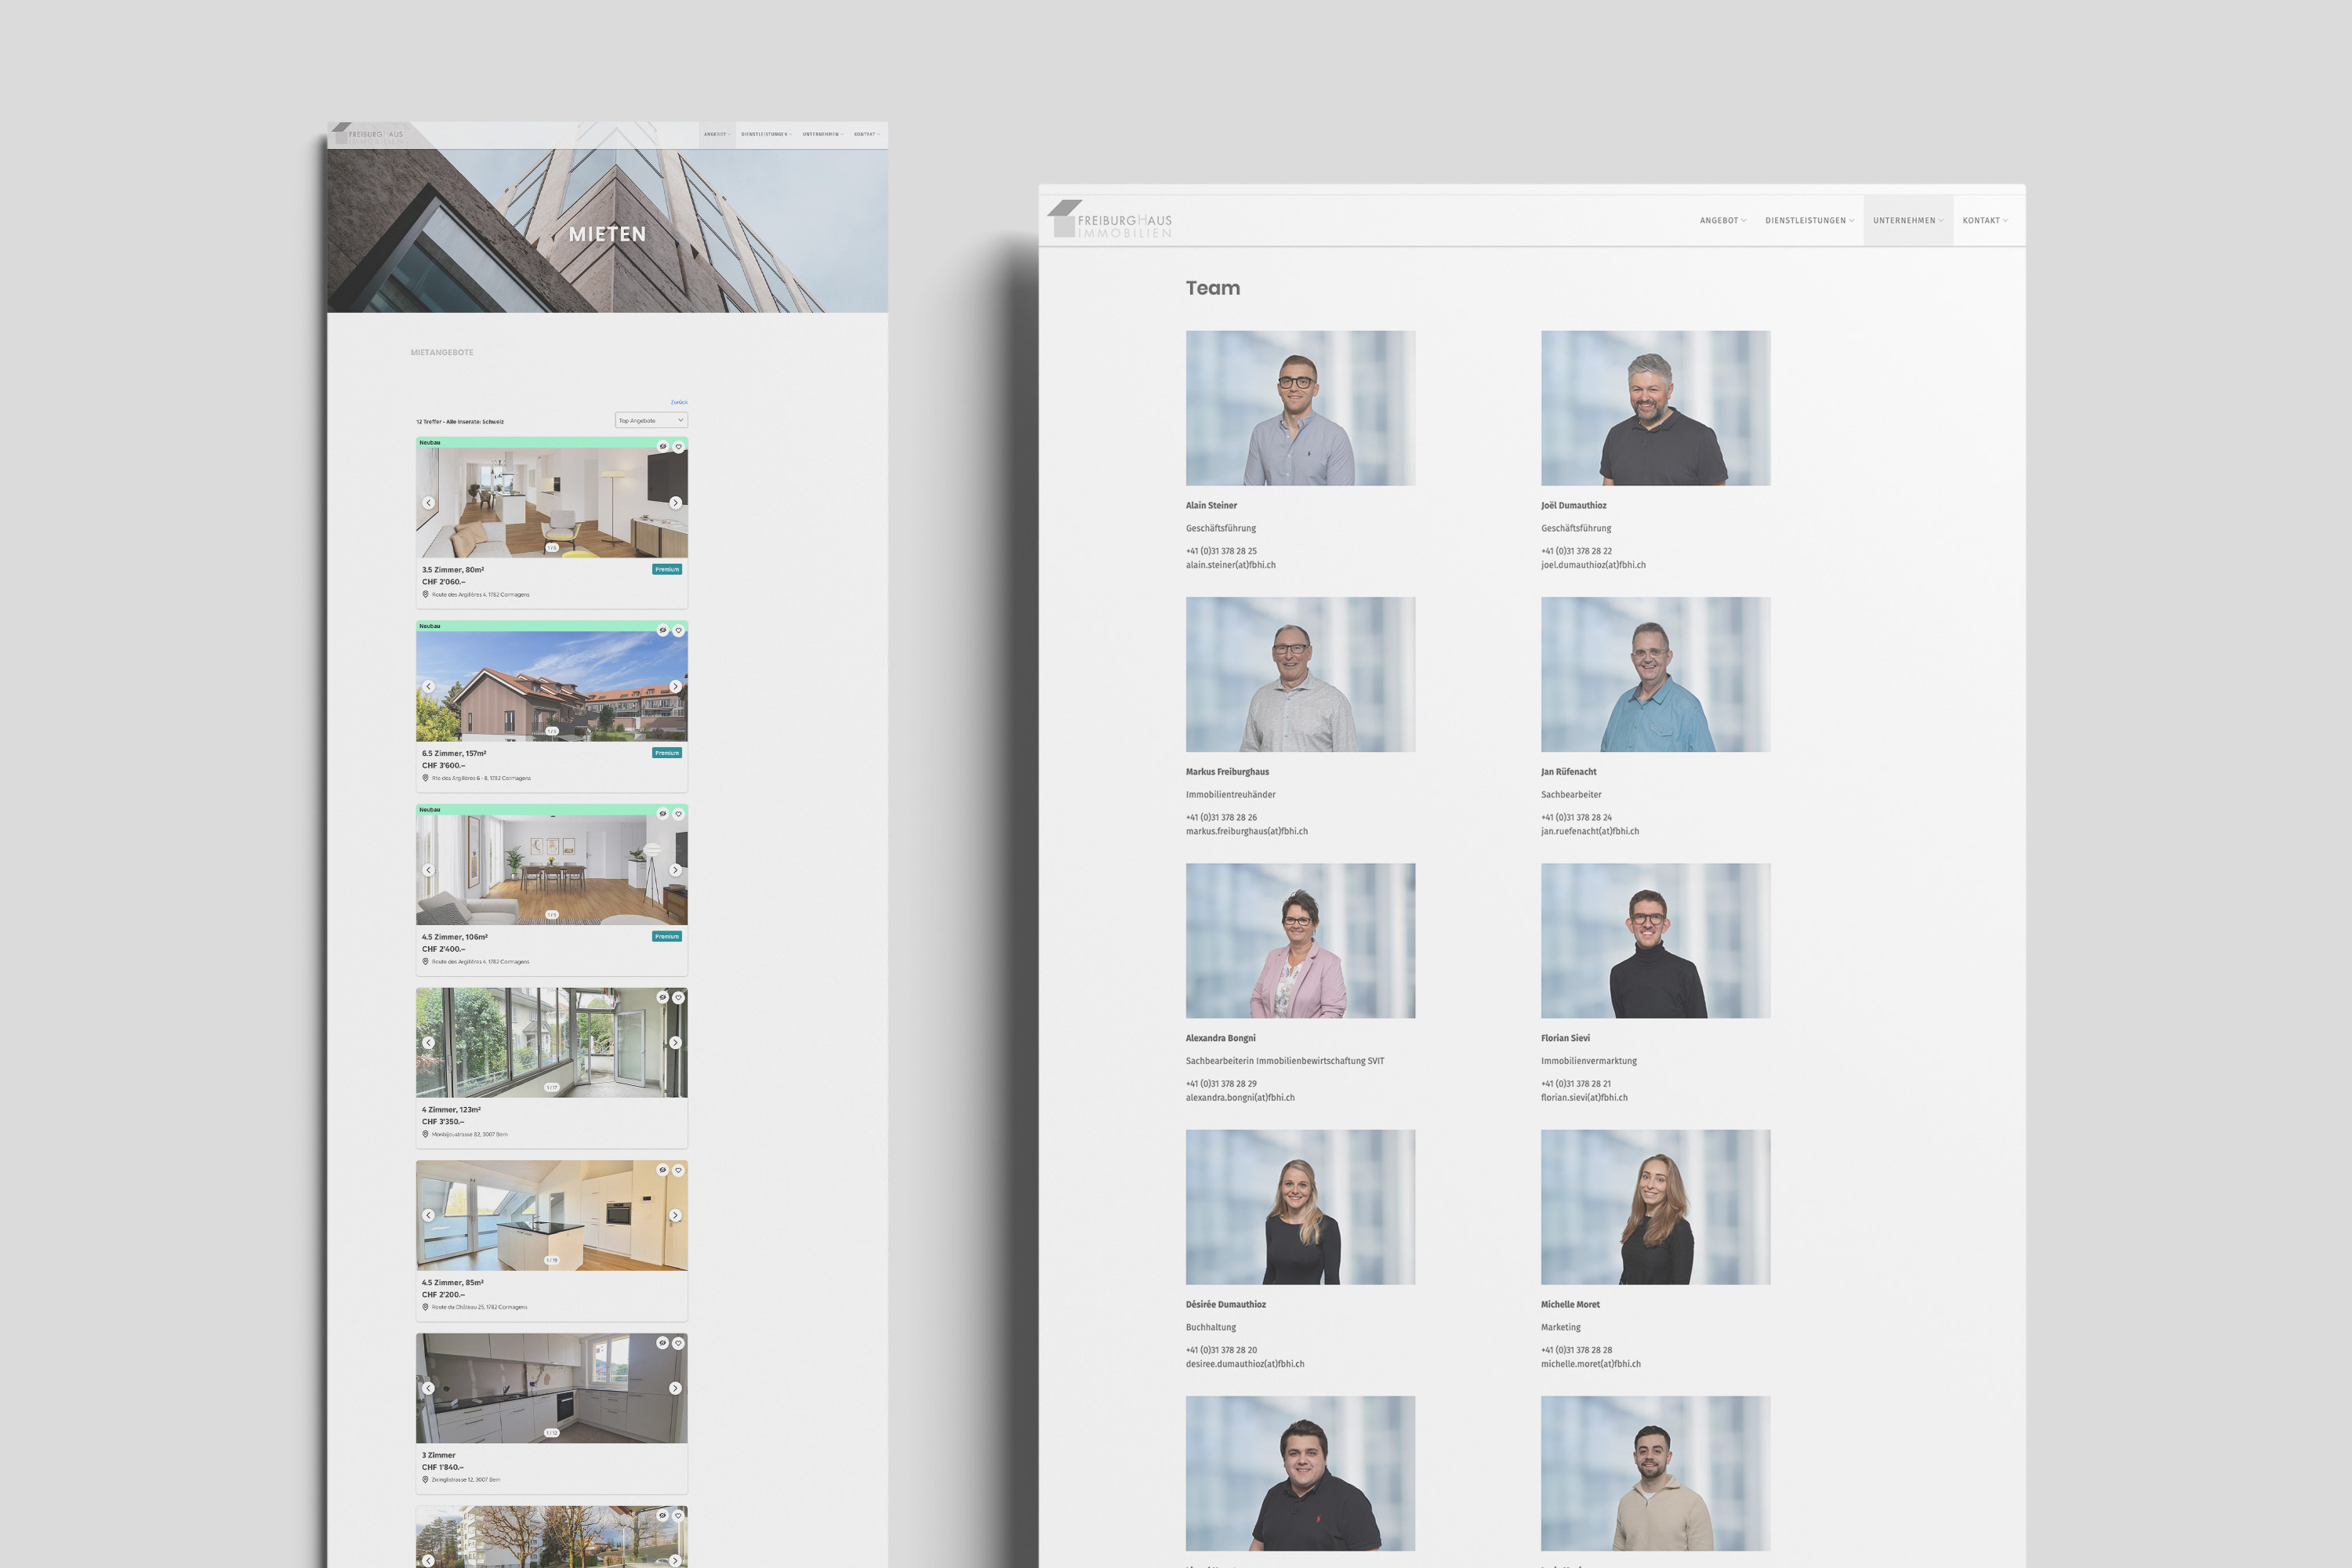Favorite the 4 Zimmer, 123m² listing heart
The height and width of the screenshot is (1568, 2352).
click(x=678, y=998)
